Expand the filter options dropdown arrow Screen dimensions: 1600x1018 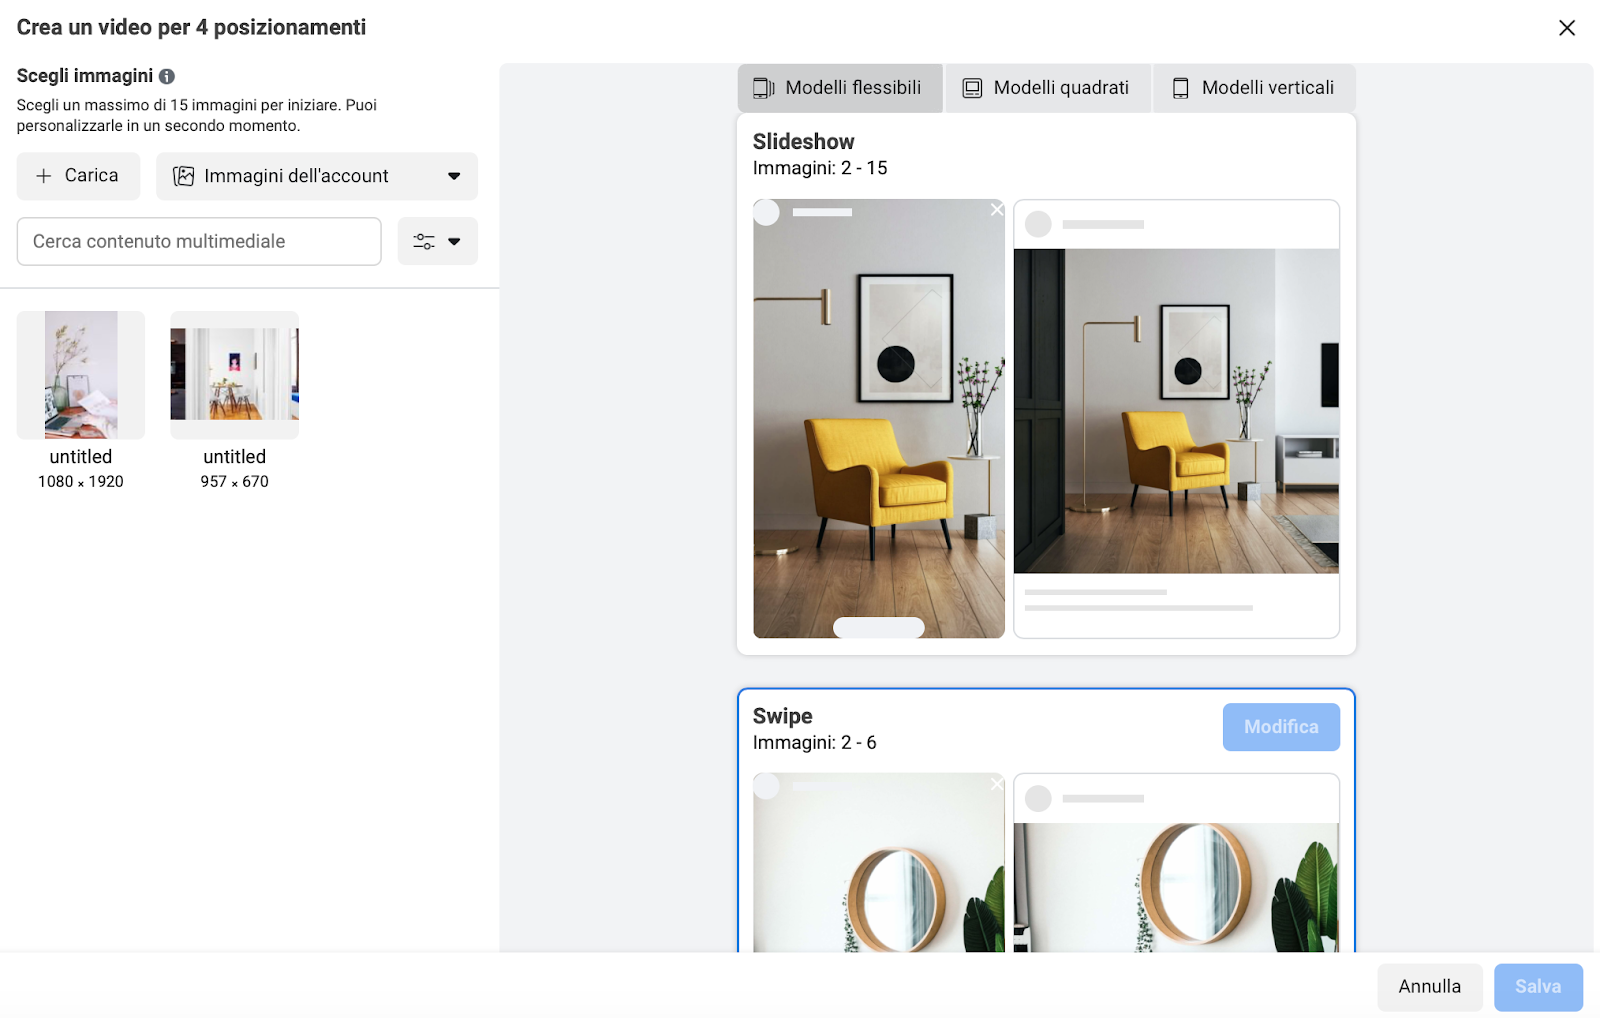point(454,241)
